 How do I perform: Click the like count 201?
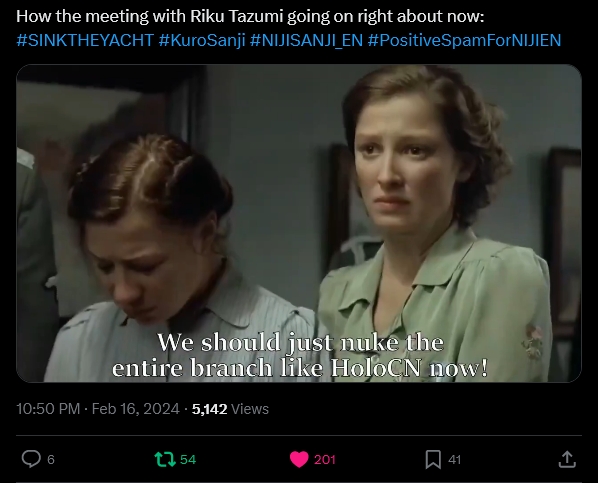[x=325, y=459]
